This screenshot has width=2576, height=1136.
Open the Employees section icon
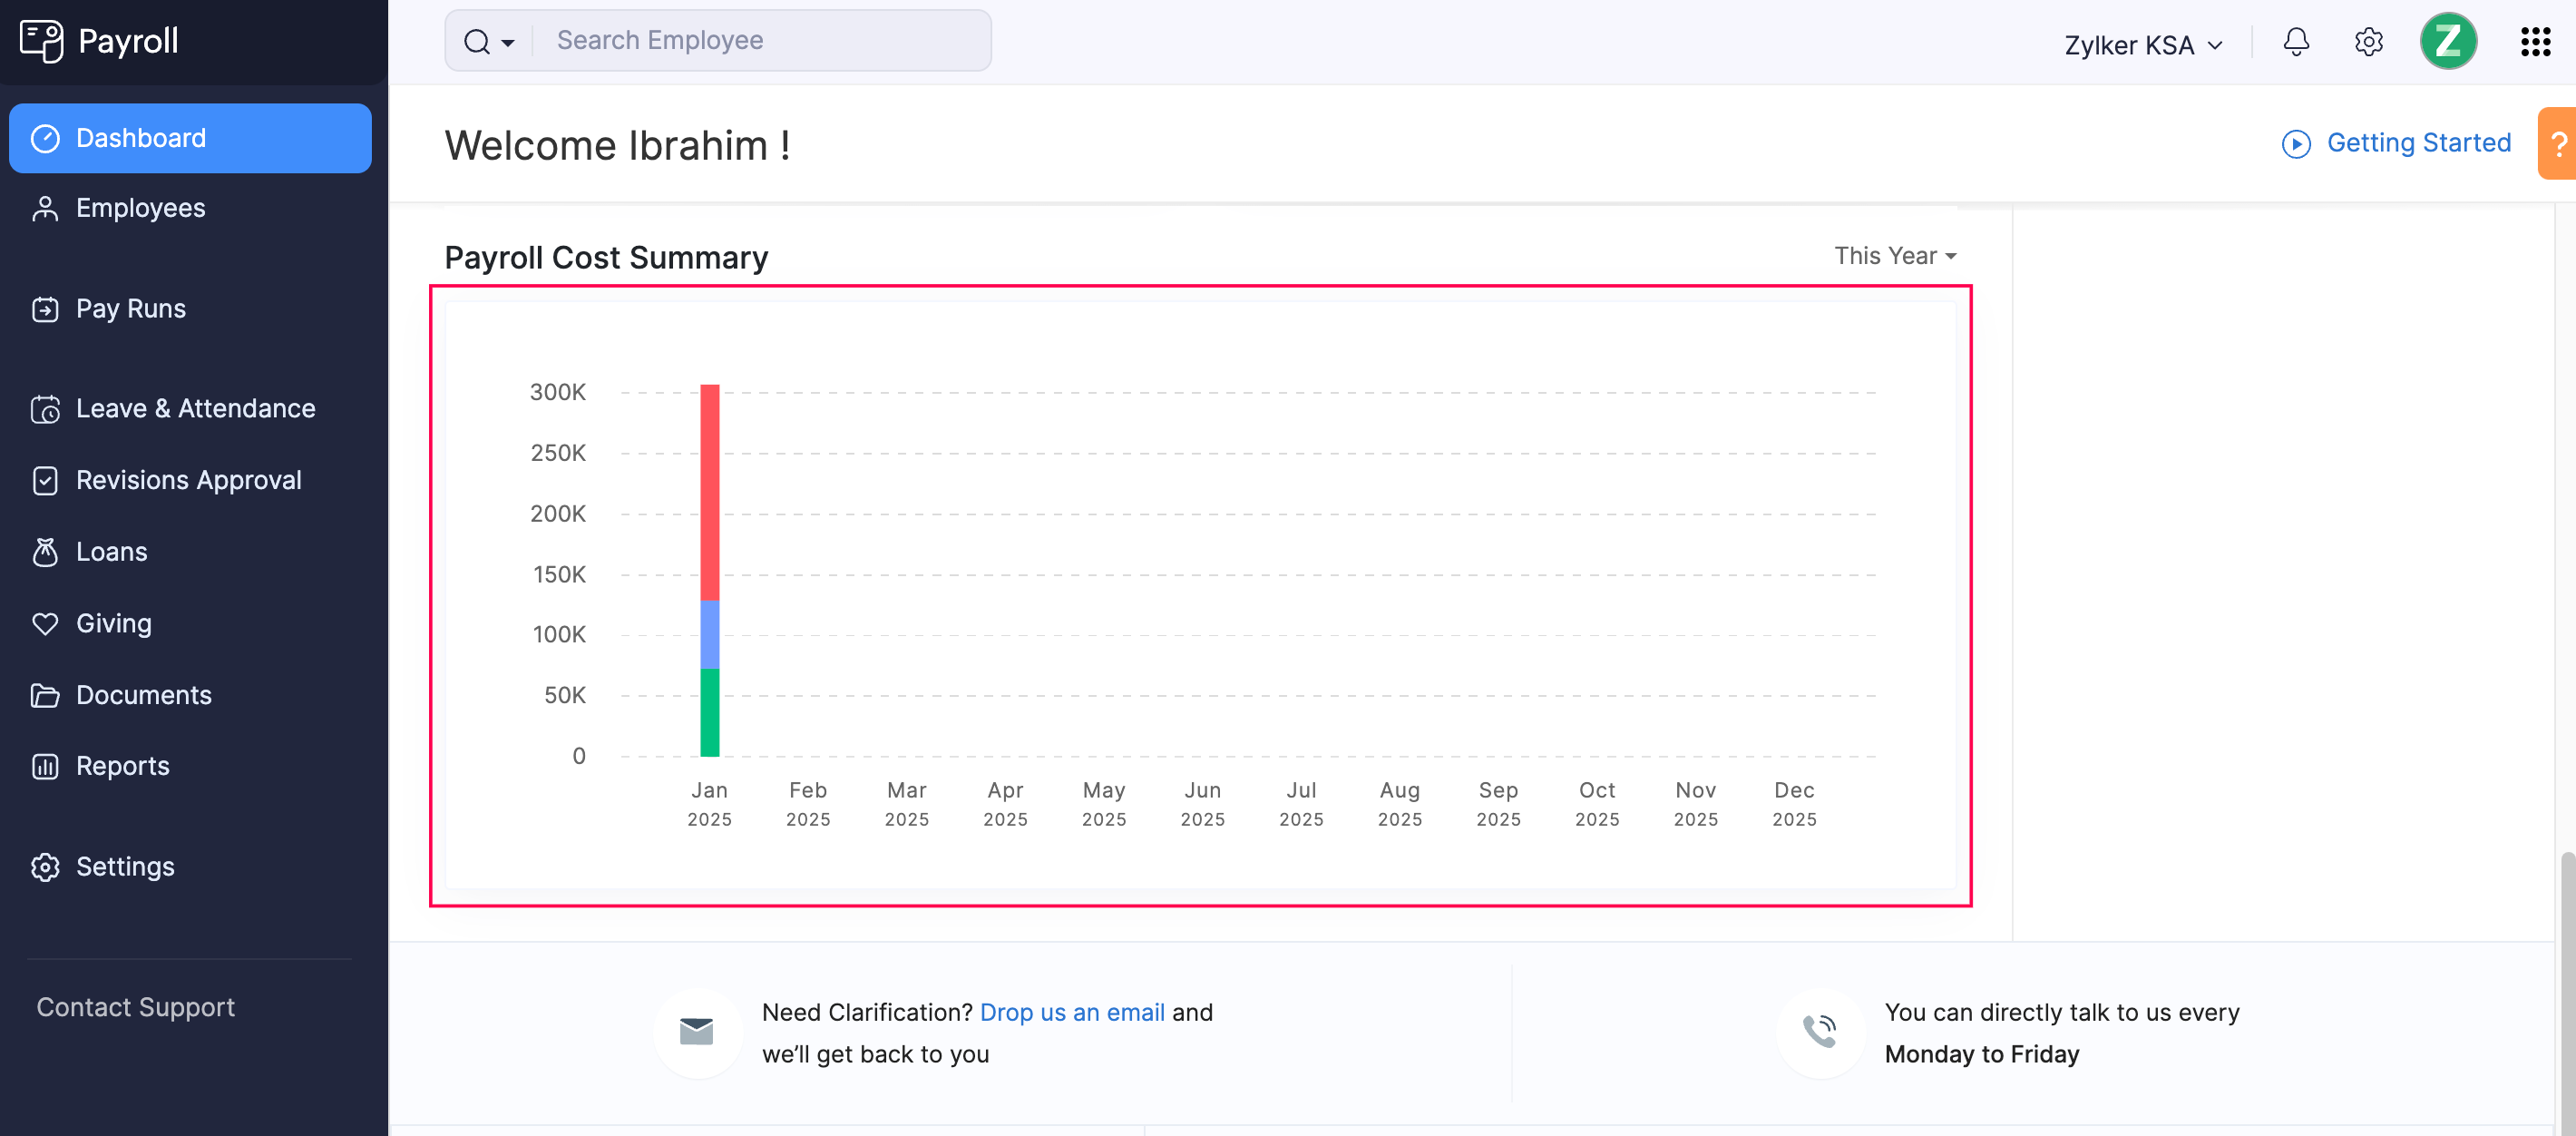[x=46, y=207]
